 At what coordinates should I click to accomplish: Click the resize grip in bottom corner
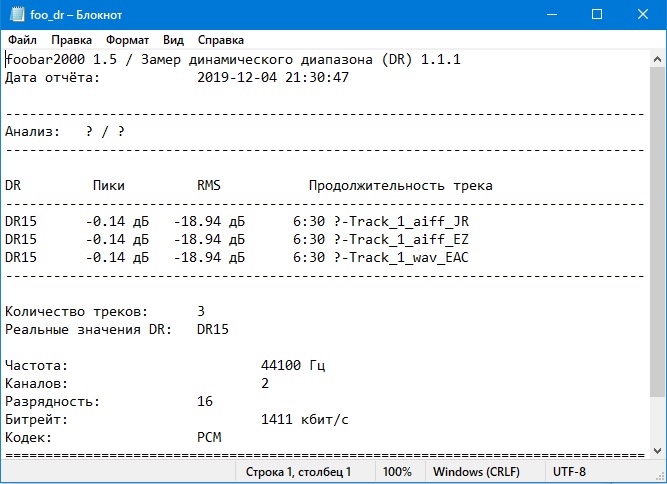point(661,477)
